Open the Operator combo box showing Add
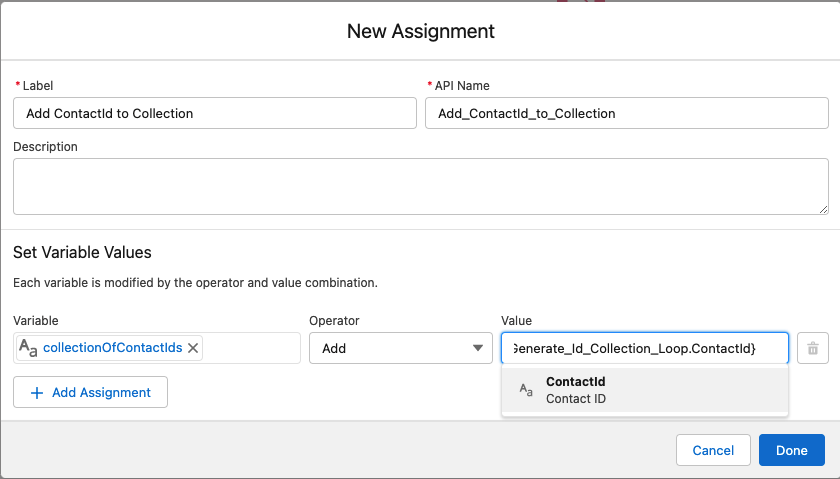The height and width of the screenshot is (479, 840). [x=395, y=348]
